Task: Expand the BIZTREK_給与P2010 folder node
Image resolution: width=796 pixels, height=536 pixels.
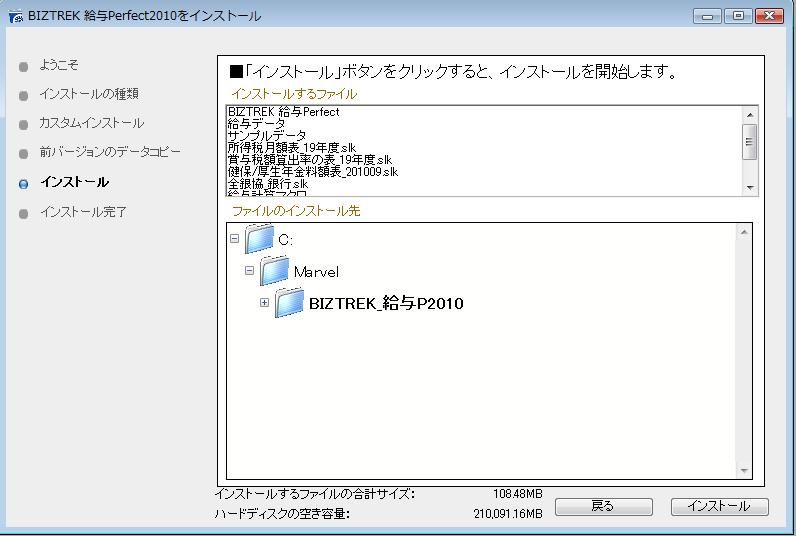Action: pos(264,303)
